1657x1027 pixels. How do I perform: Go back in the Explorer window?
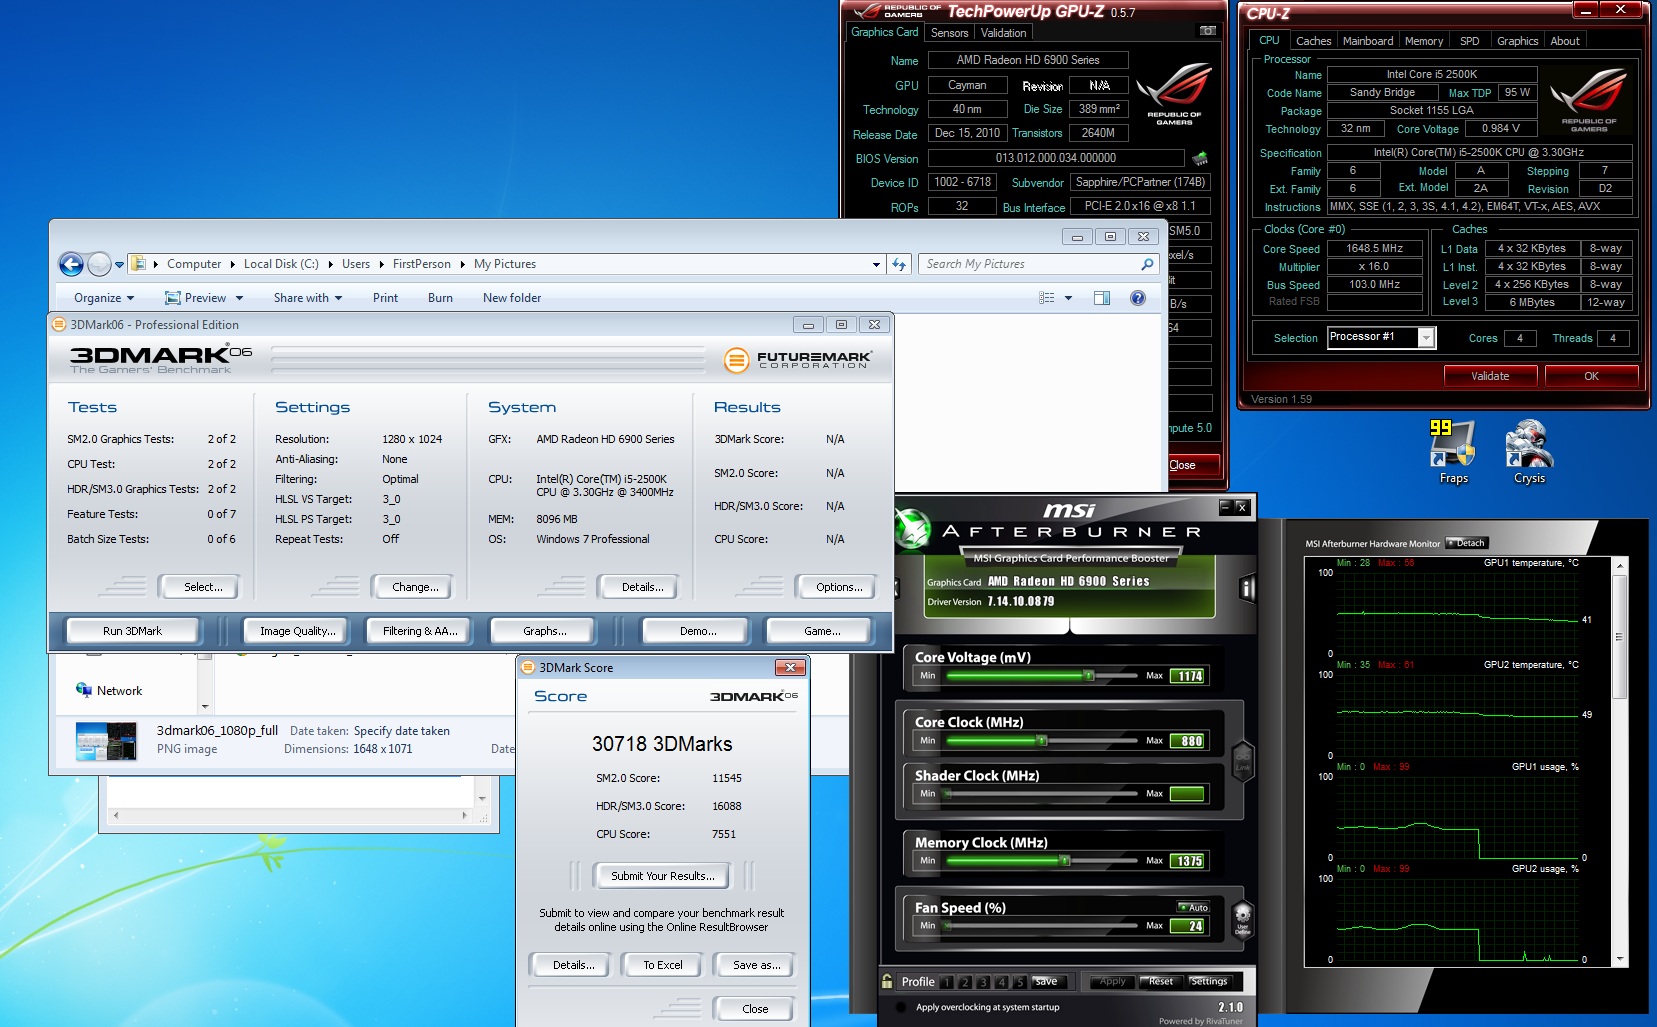[x=71, y=264]
